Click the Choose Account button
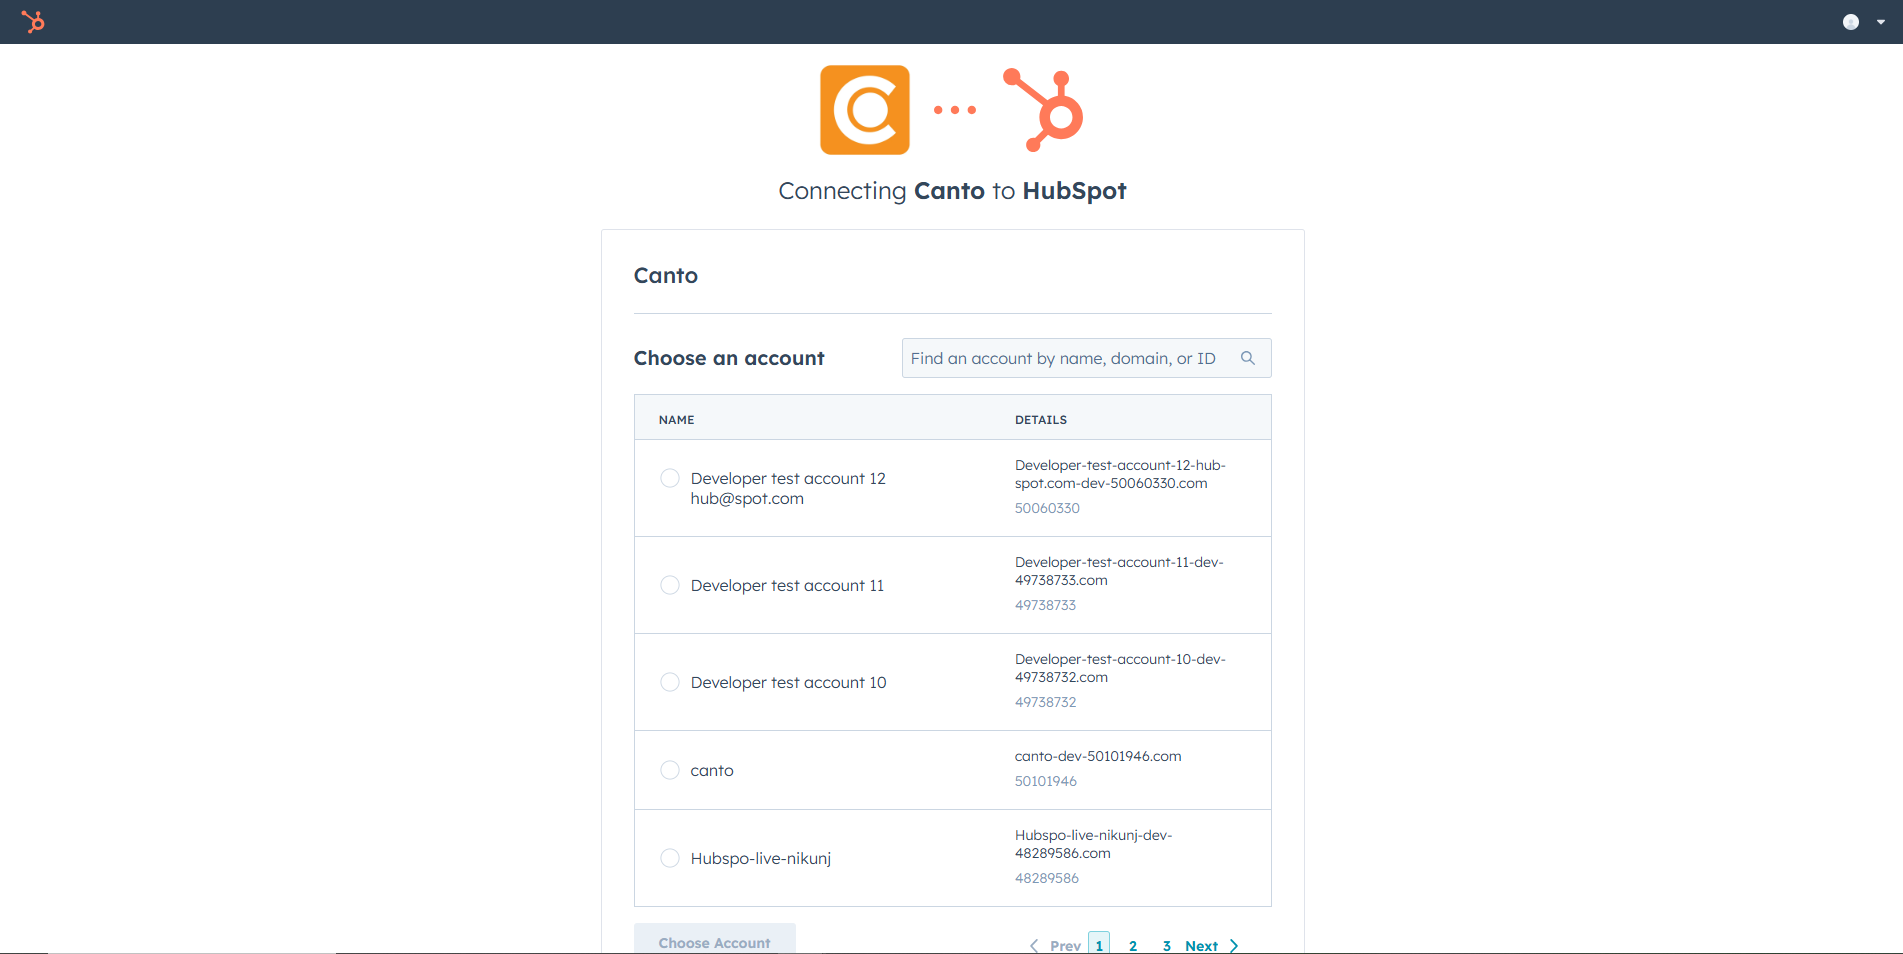The width and height of the screenshot is (1903, 954). coord(715,940)
